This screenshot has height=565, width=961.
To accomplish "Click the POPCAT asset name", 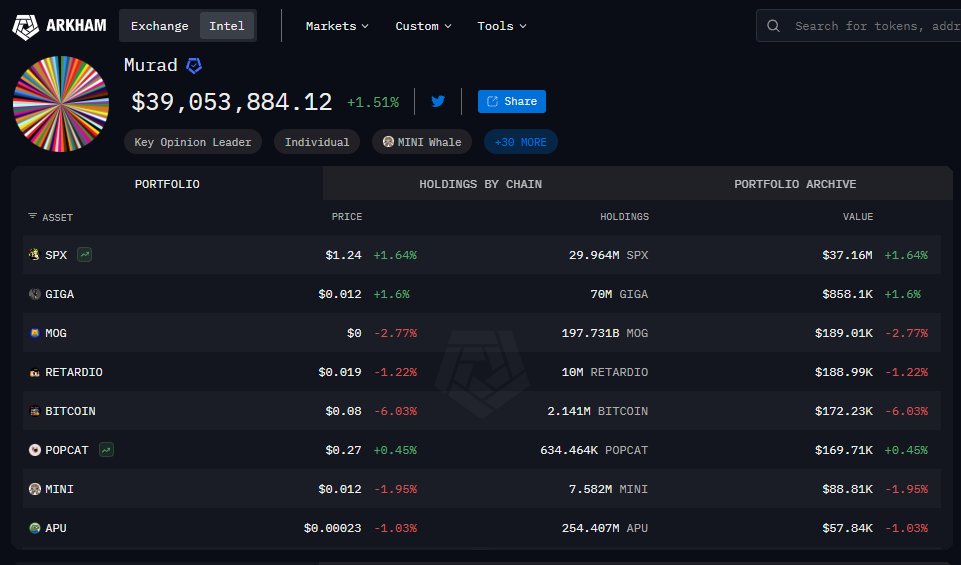I will (x=67, y=450).
